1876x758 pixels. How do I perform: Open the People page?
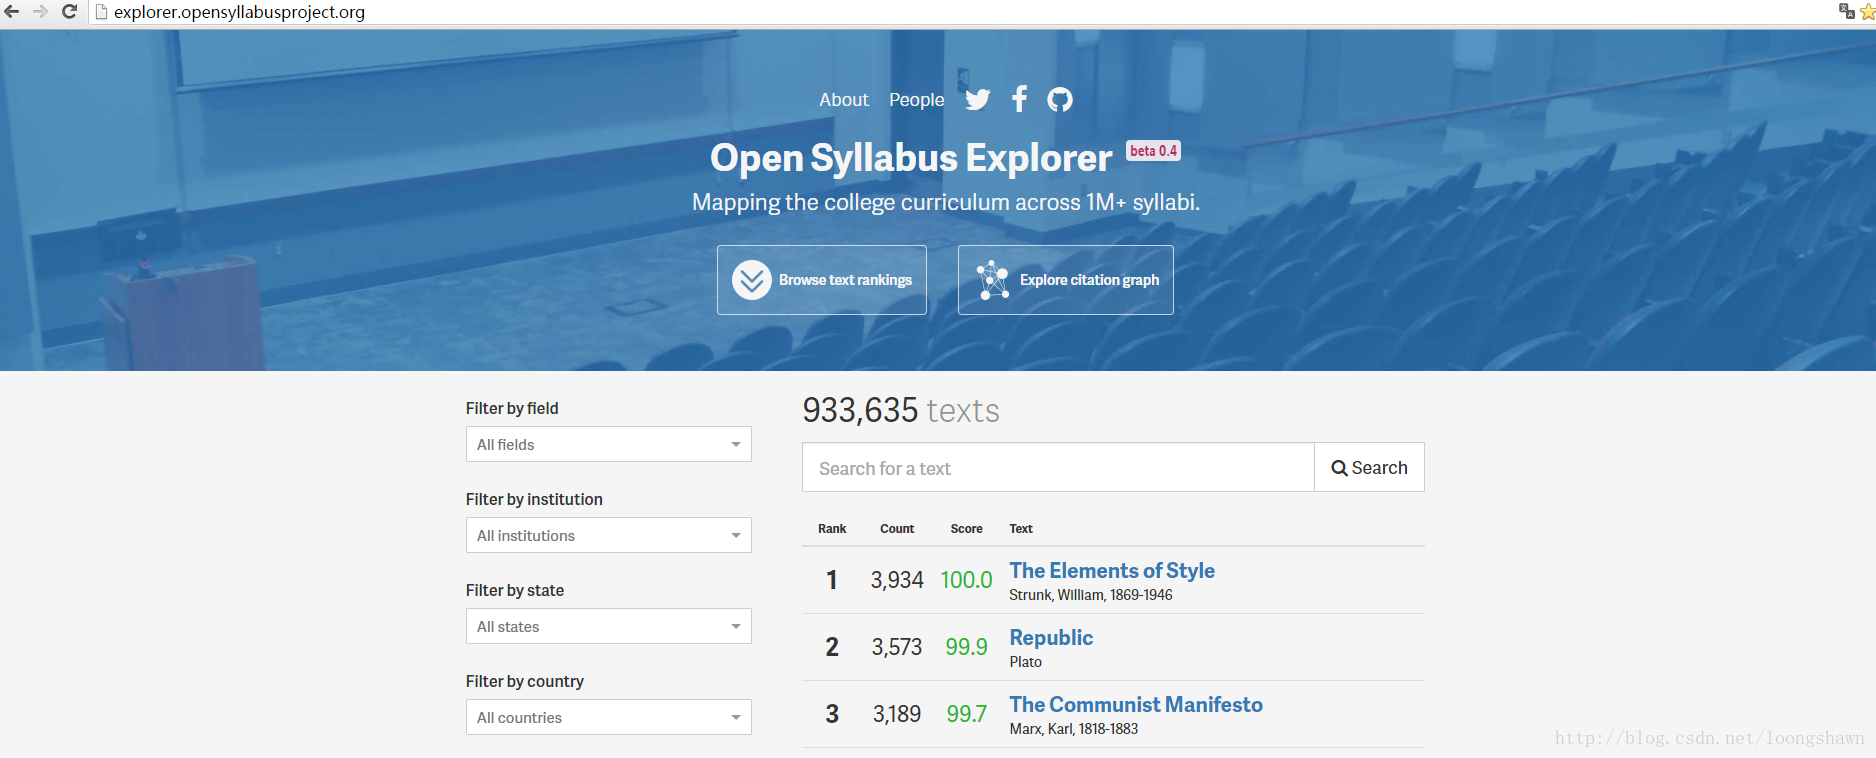click(x=916, y=100)
